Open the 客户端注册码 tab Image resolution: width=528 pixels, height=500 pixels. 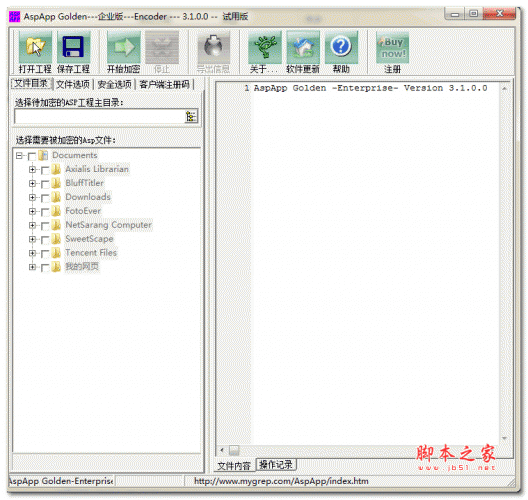point(165,84)
